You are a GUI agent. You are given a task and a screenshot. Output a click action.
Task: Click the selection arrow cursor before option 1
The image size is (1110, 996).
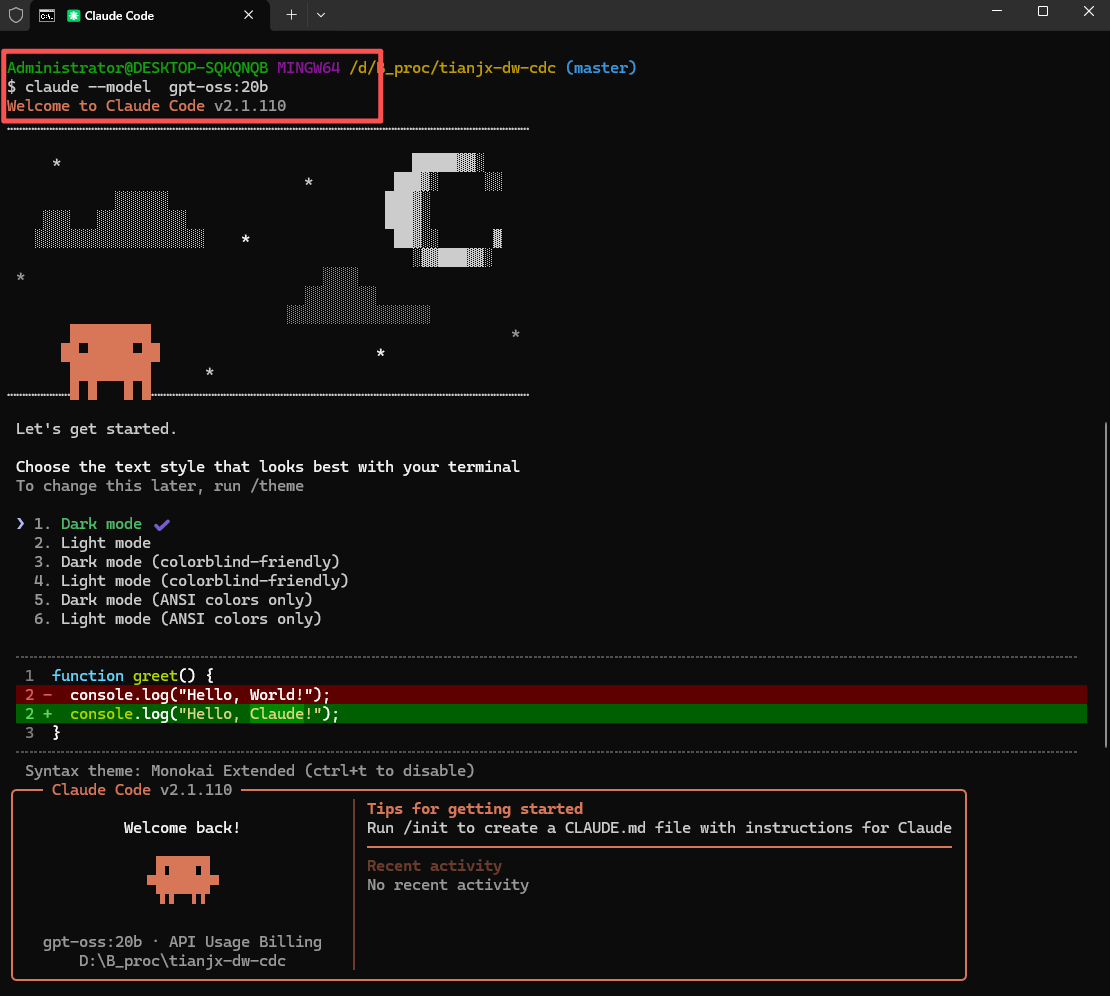[x=21, y=524]
